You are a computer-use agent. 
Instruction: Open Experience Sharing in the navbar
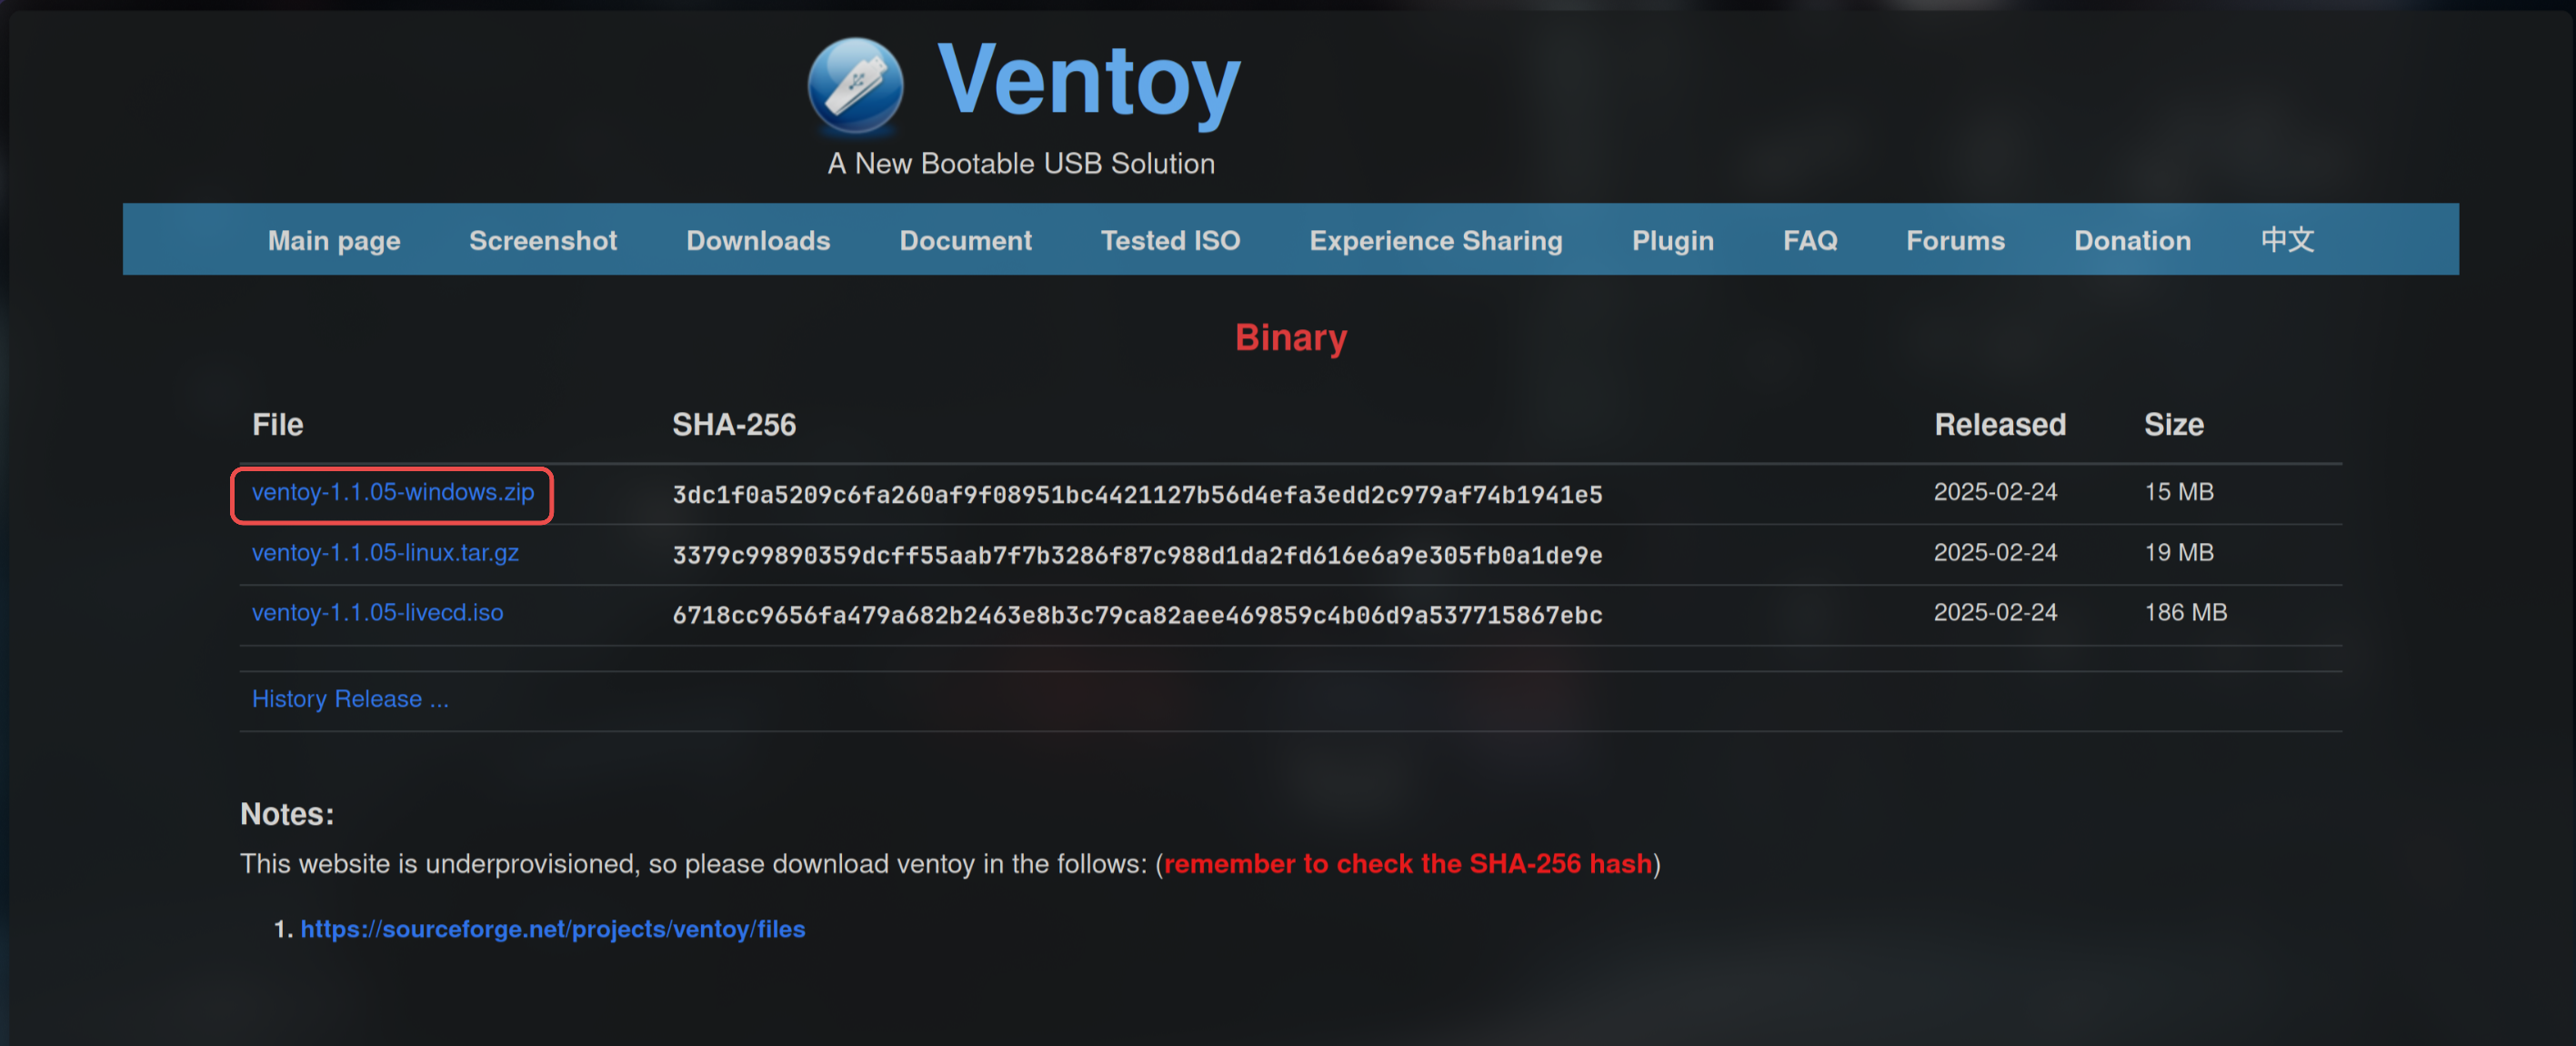1435,240
